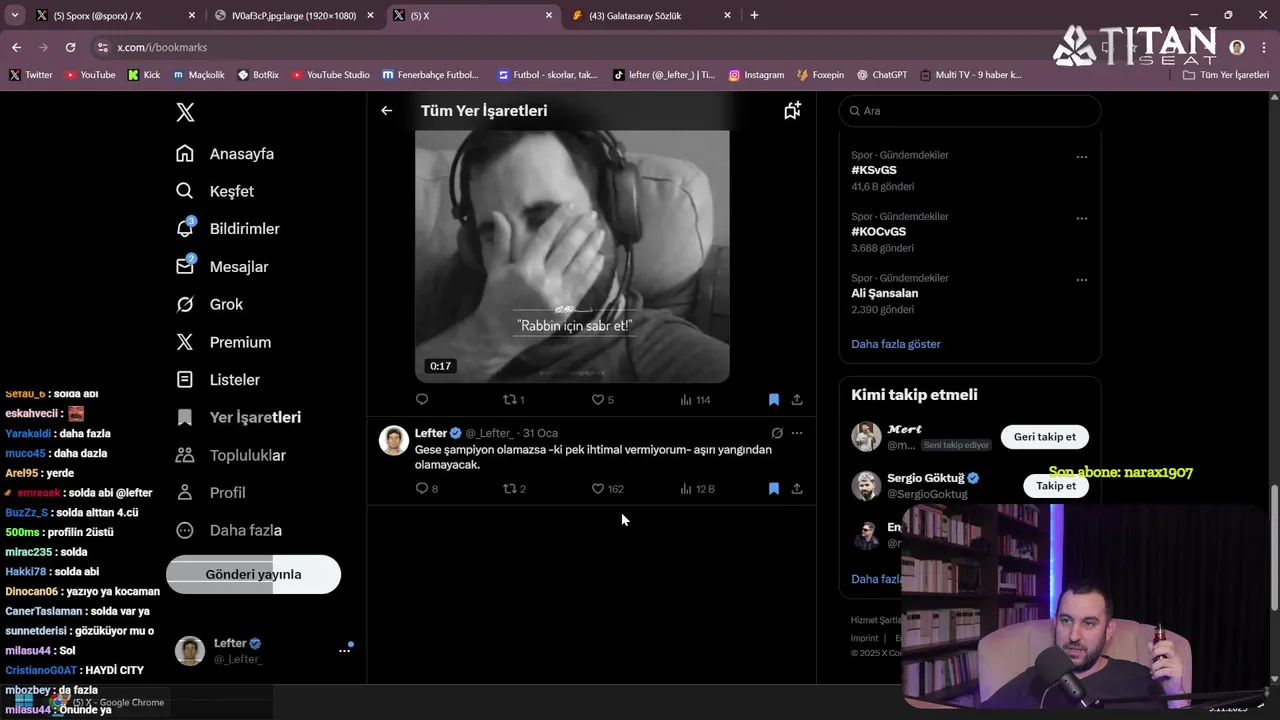This screenshot has width=1280, height=720.
Task: Like tweet with 162 likes
Action: point(607,489)
